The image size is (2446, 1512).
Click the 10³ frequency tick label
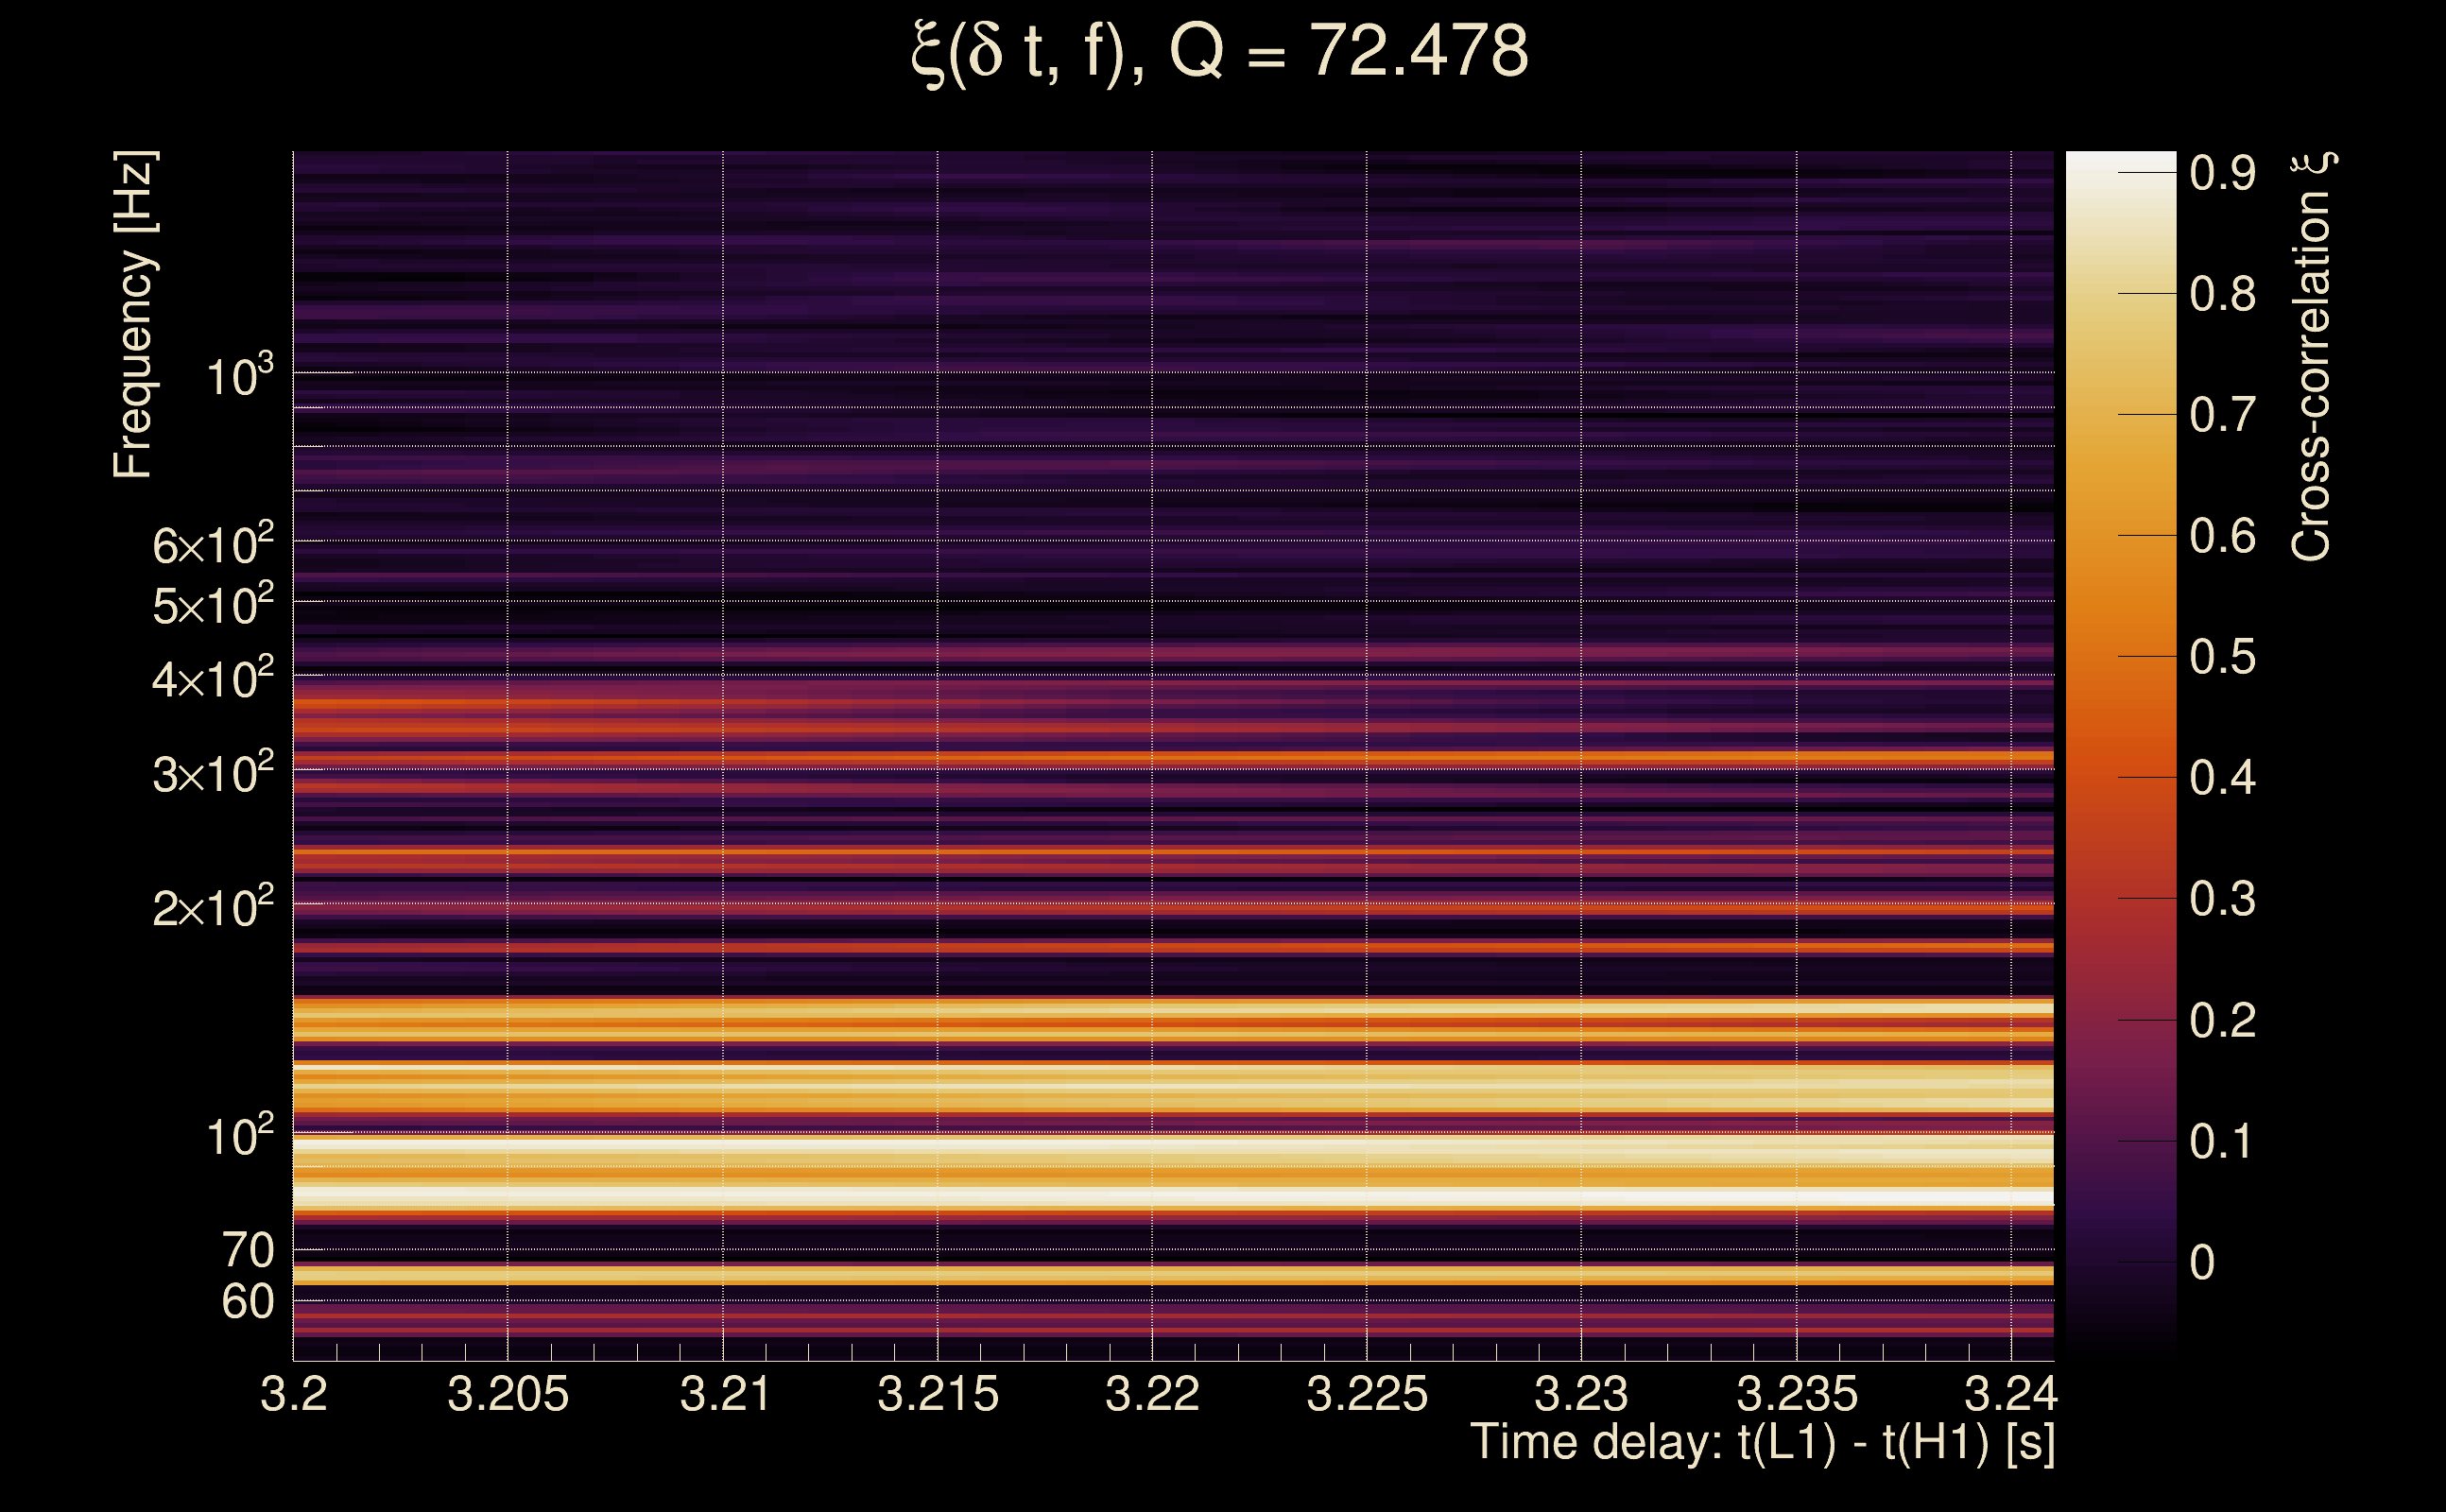(239, 377)
